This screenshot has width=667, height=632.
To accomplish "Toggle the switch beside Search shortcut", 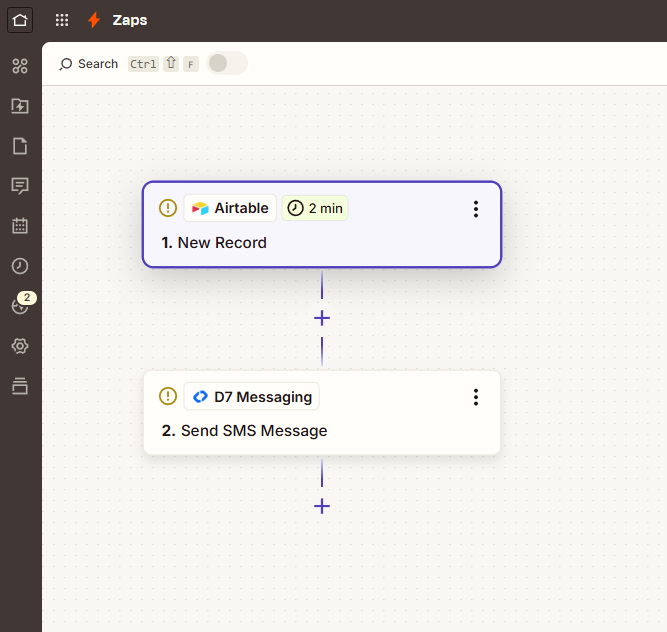I will coord(227,63).
